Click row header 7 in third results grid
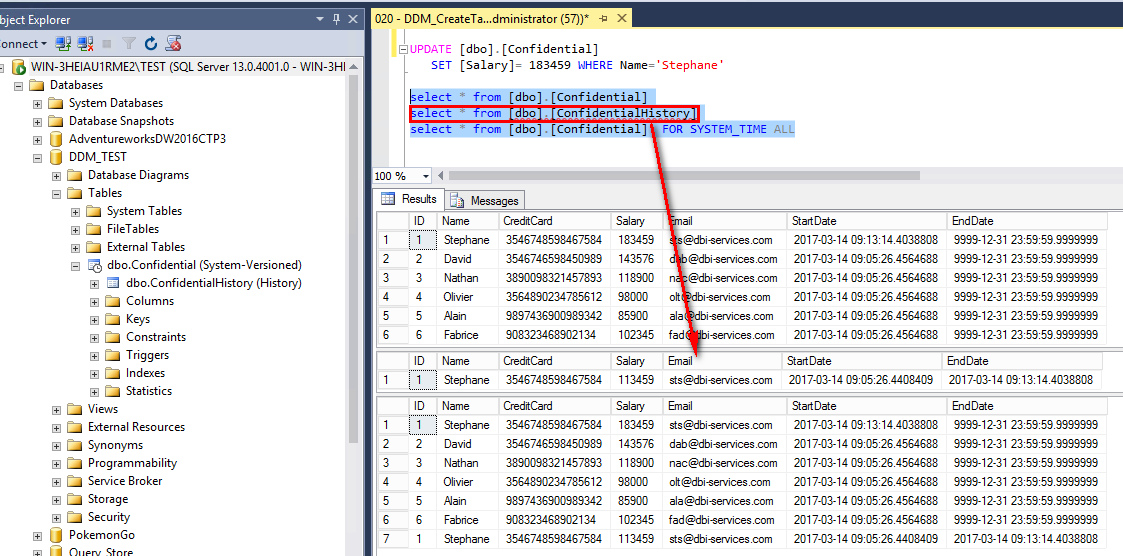 click(392, 539)
